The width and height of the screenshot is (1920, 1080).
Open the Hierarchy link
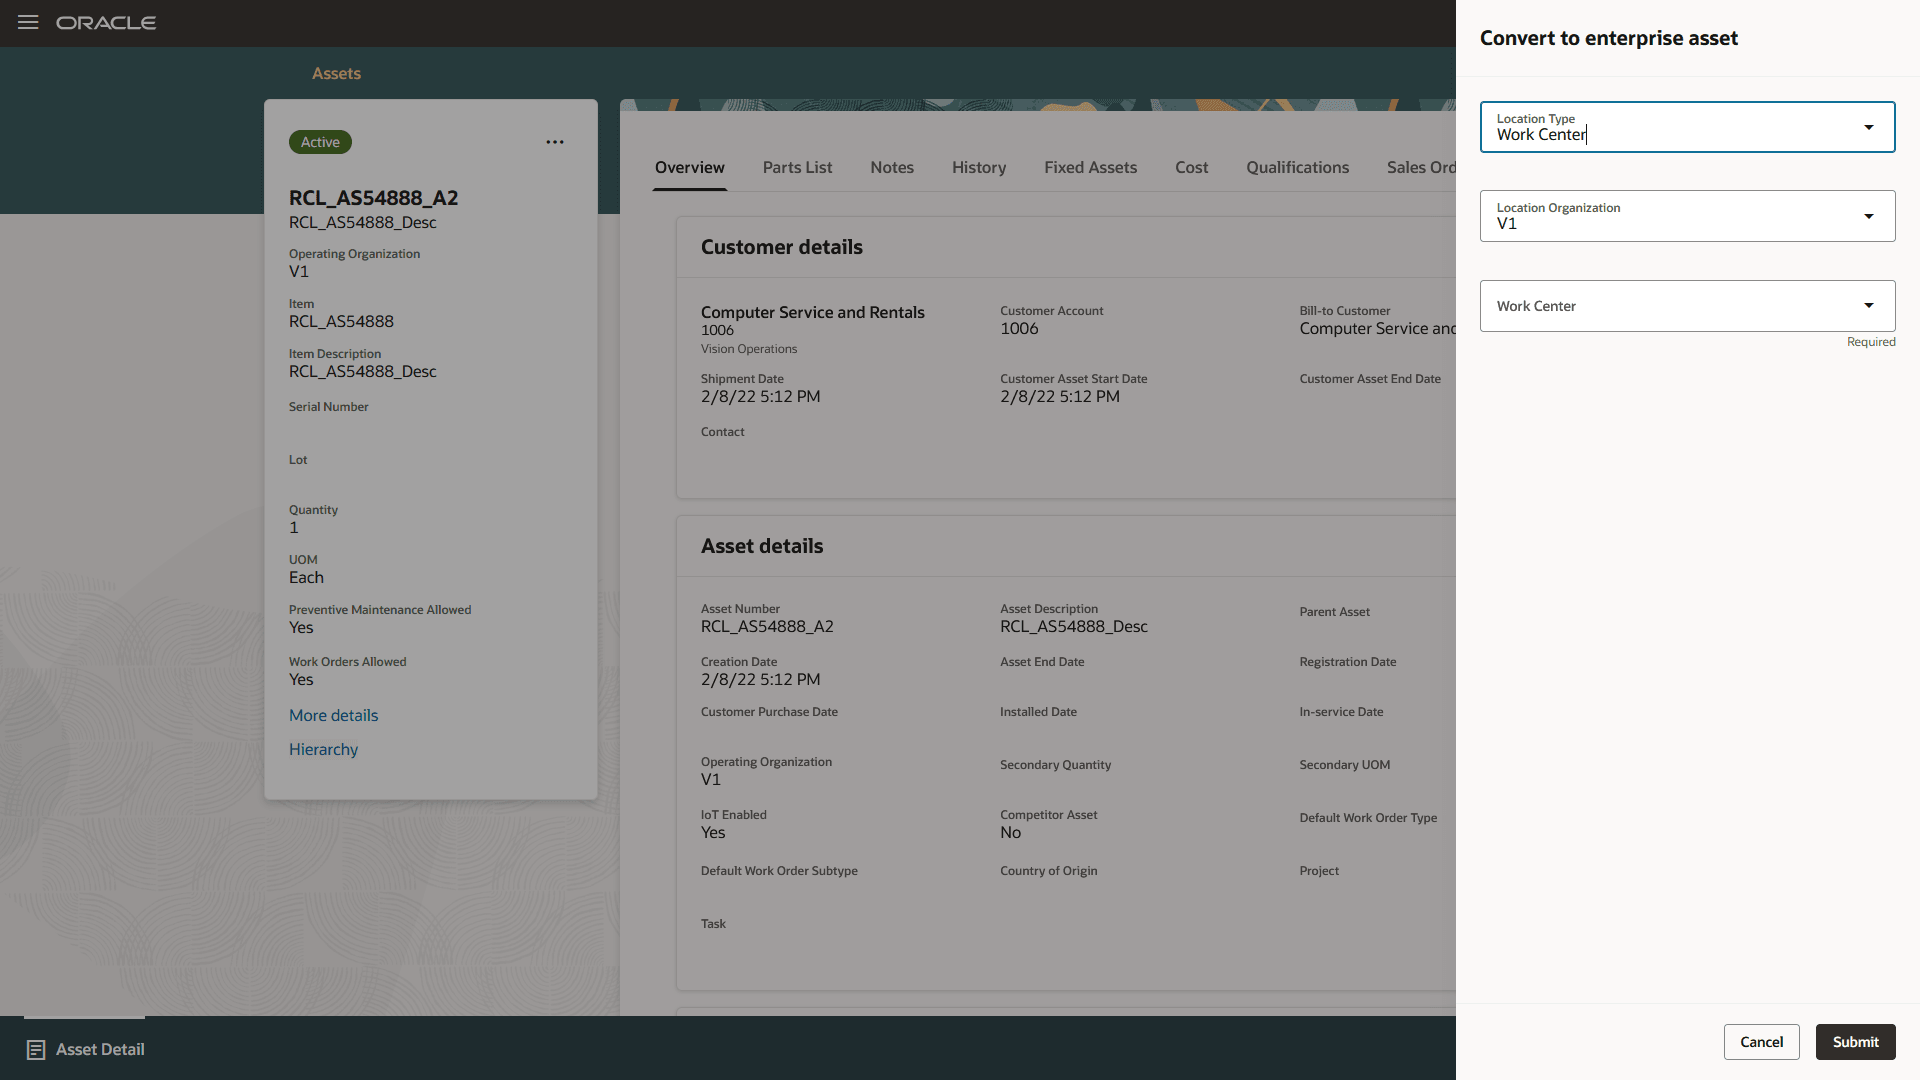coord(323,749)
